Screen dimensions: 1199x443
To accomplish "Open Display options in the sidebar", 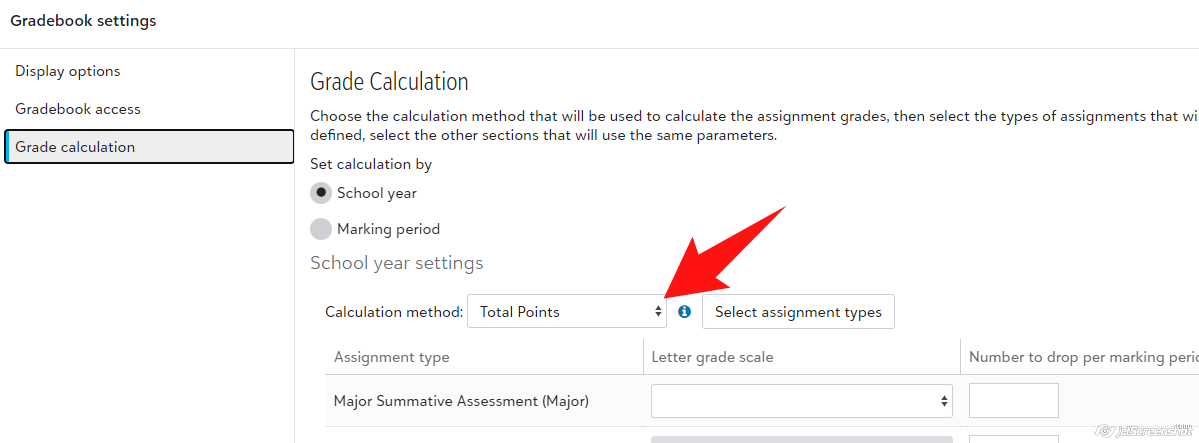I will click(x=68, y=71).
